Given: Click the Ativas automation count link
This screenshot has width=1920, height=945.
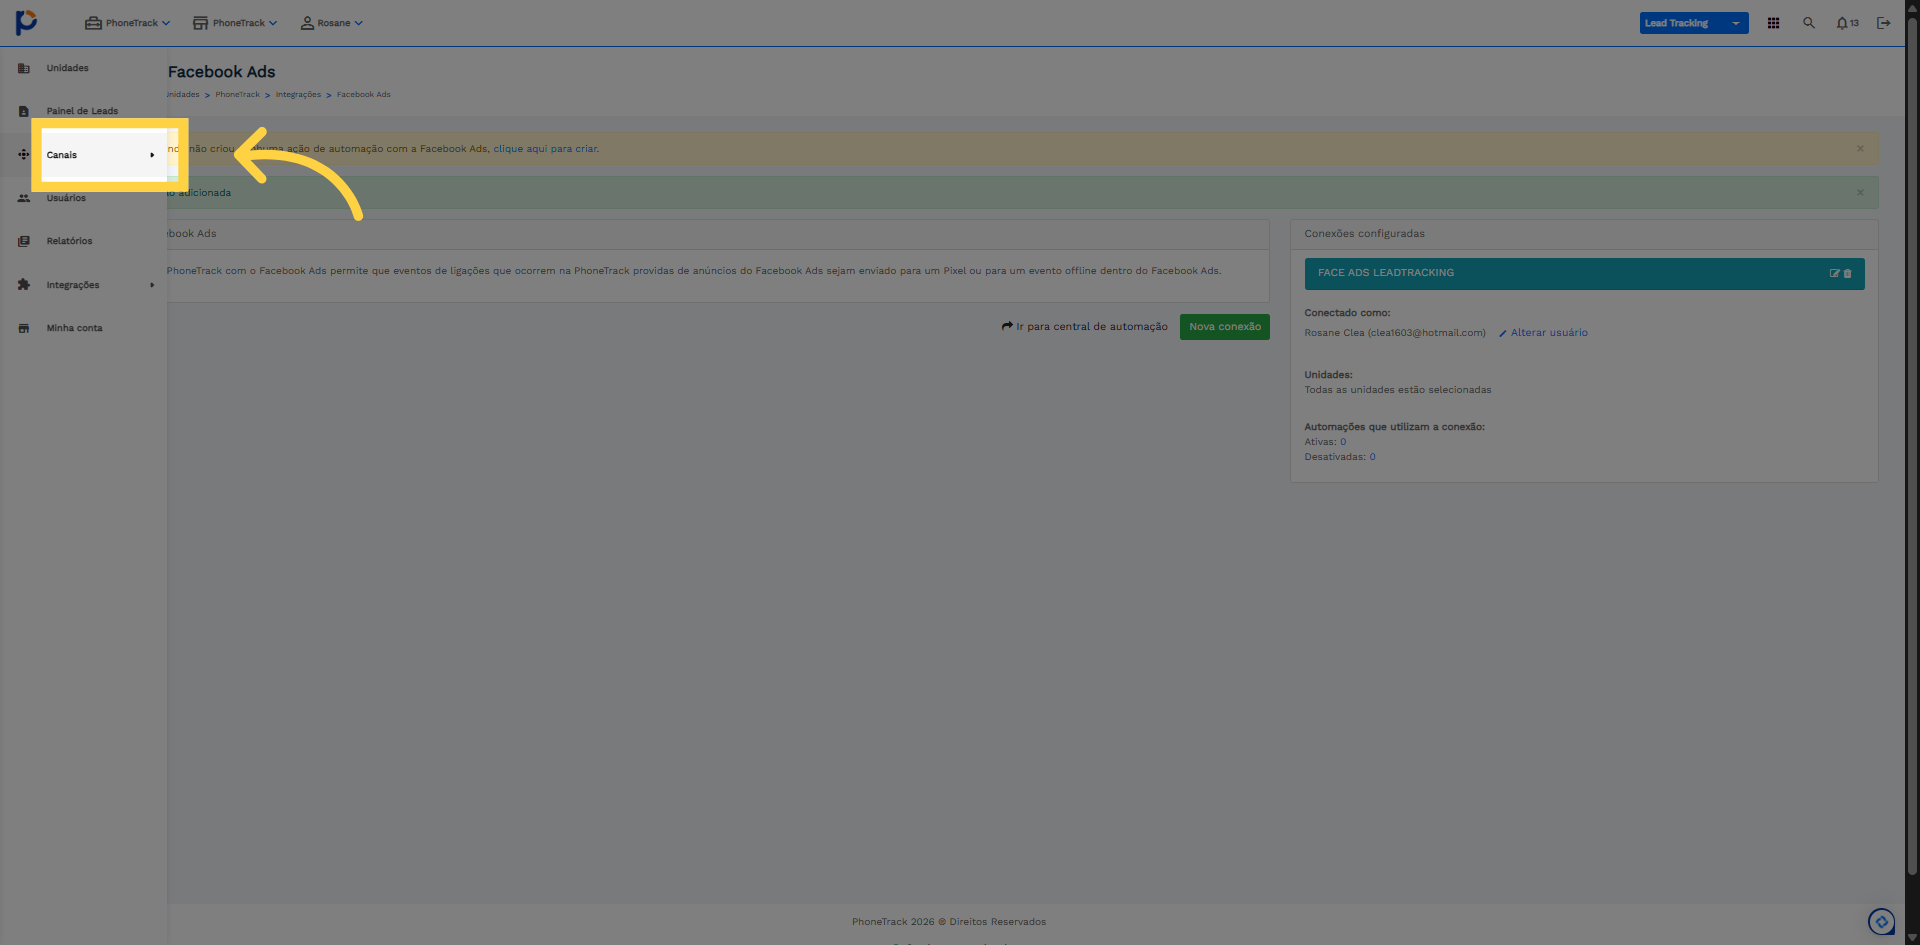Looking at the screenshot, I should point(1343,442).
